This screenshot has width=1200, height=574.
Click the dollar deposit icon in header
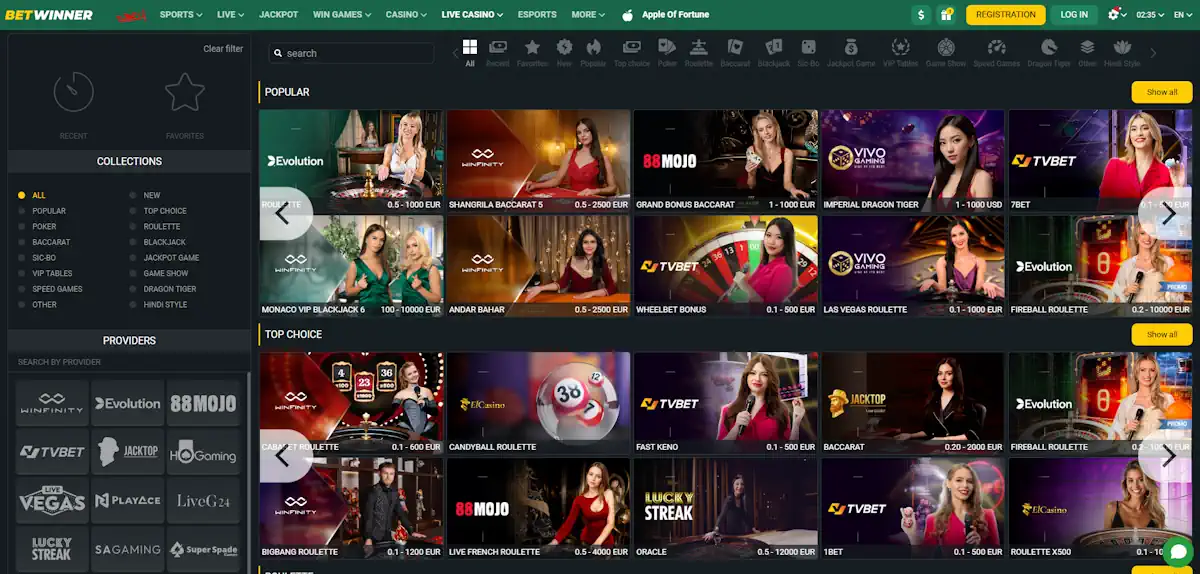922,14
